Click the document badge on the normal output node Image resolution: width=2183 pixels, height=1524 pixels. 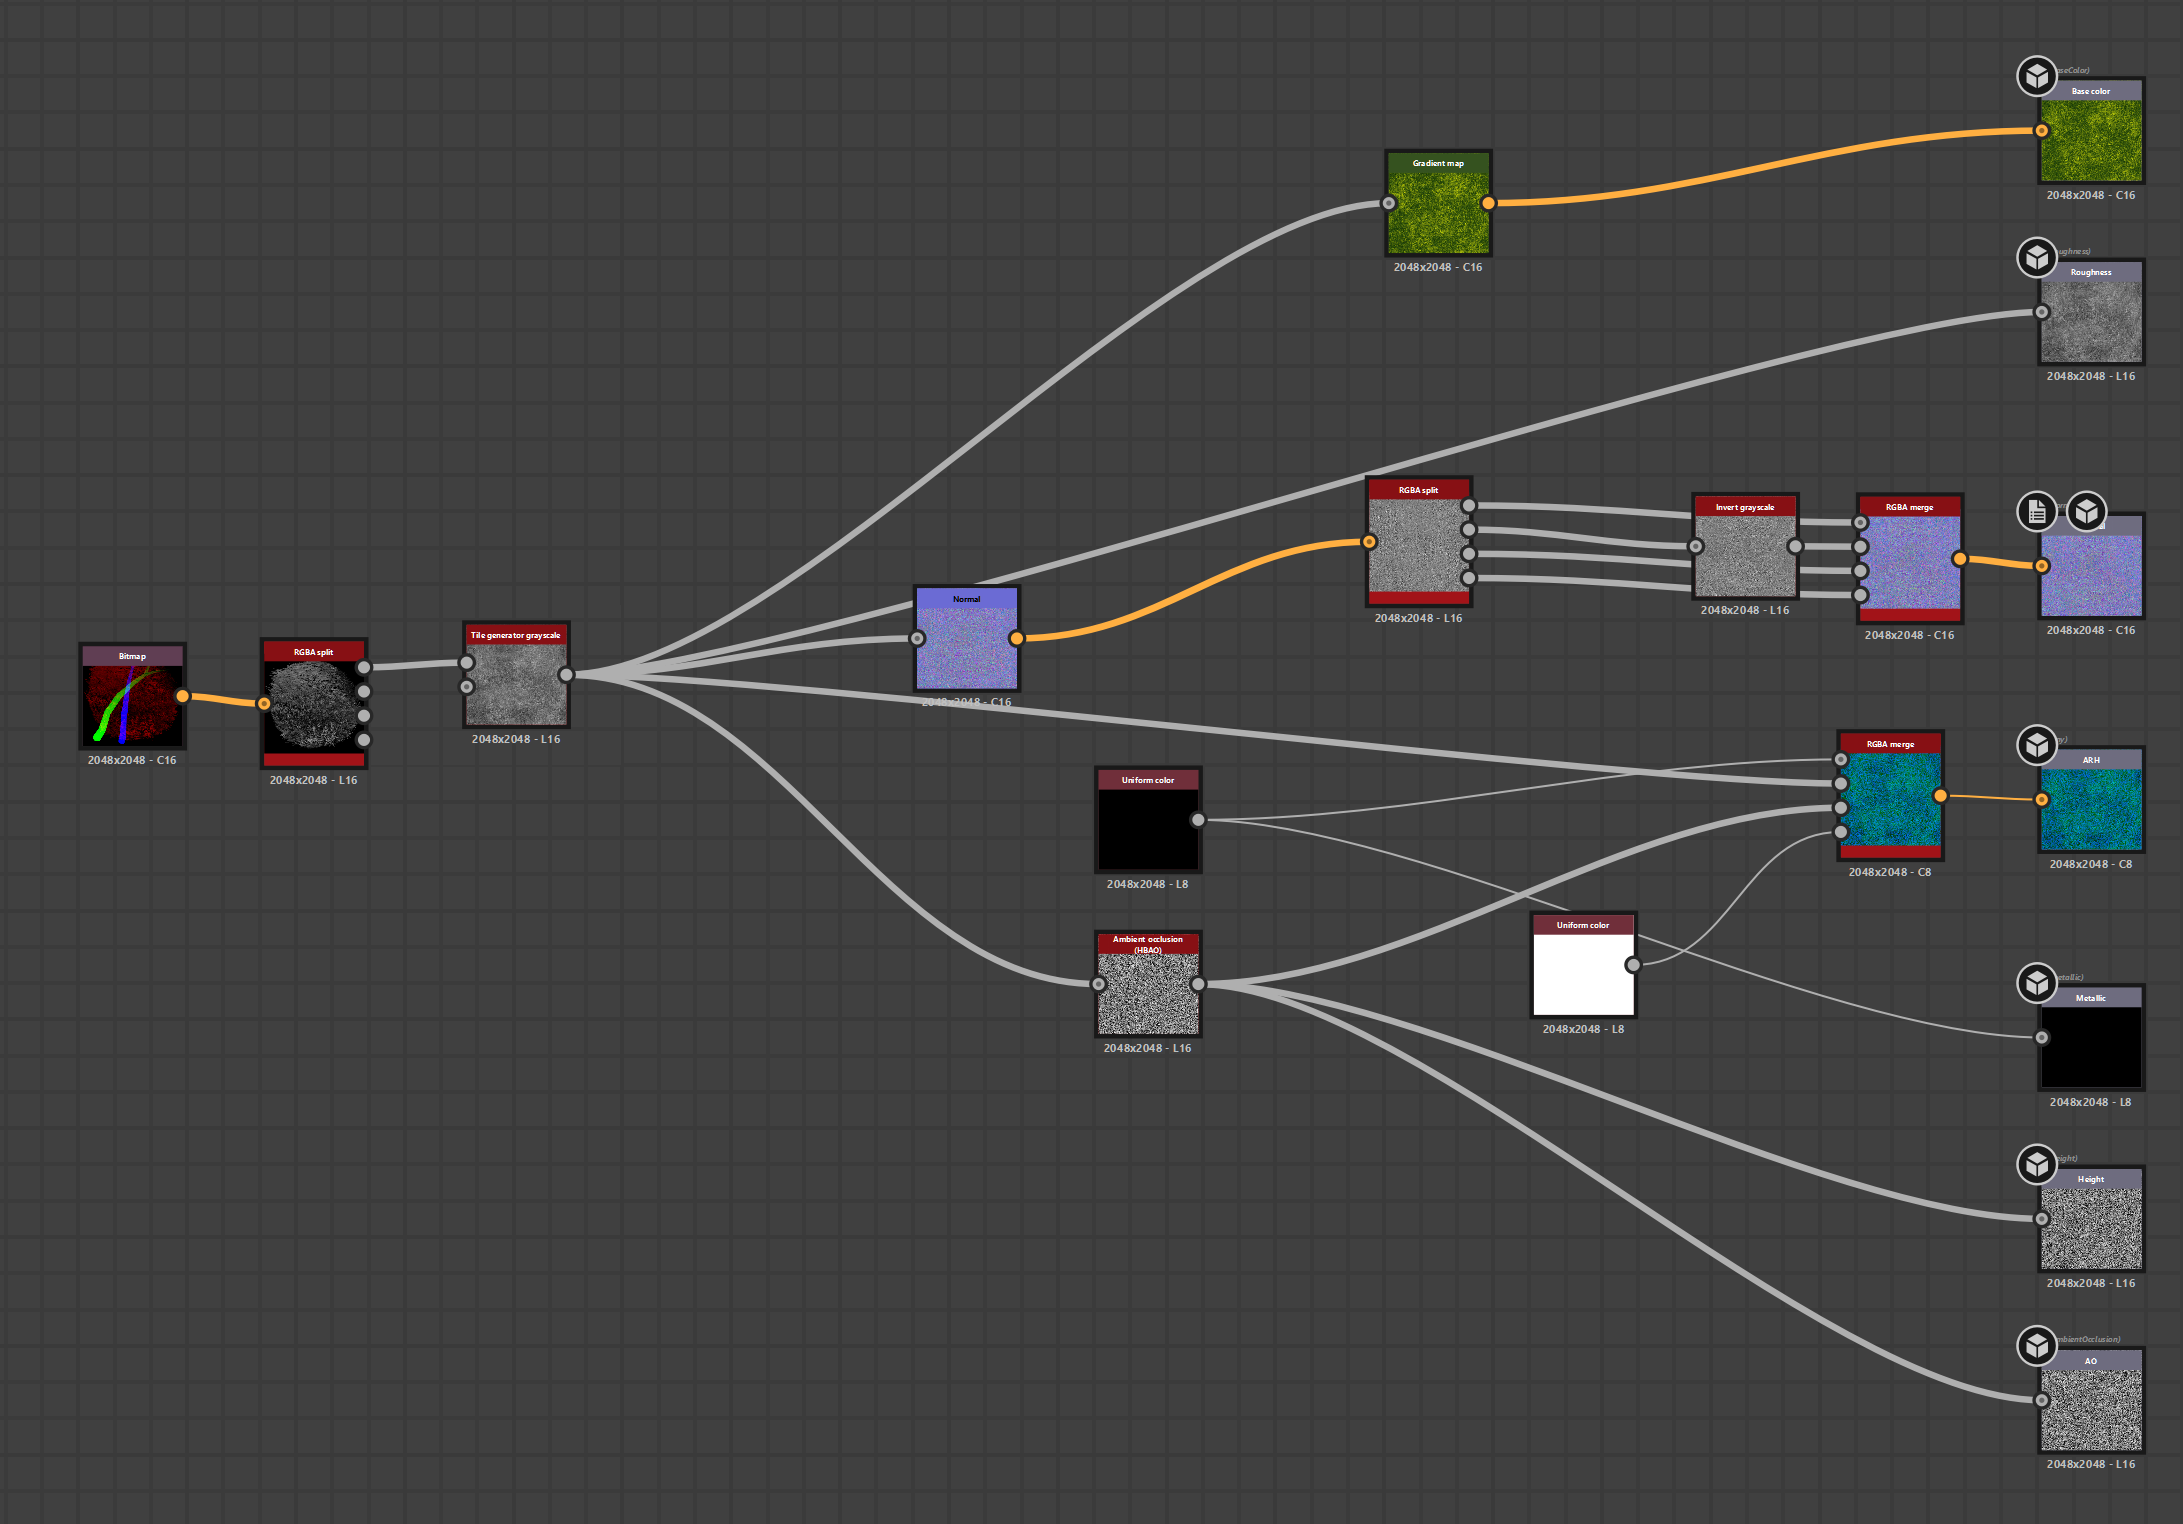[x=2037, y=512]
